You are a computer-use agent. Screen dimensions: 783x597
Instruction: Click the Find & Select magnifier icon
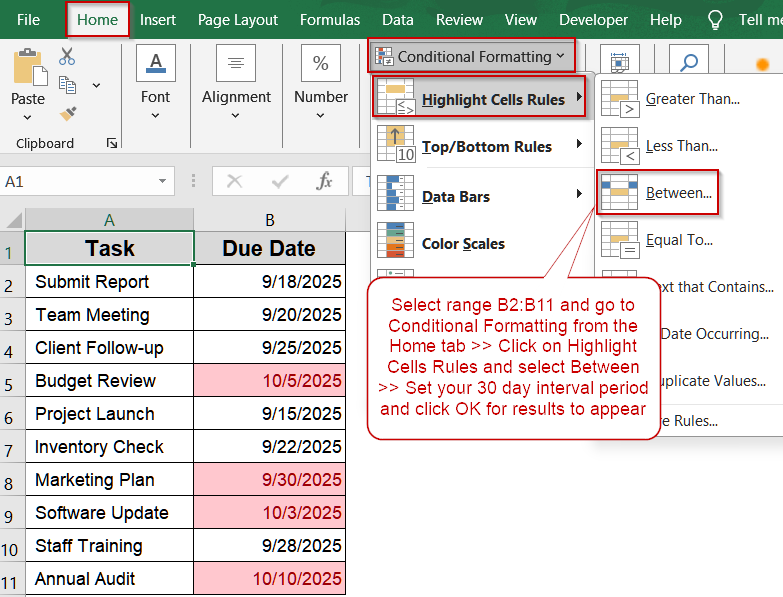[x=688, y=62]
